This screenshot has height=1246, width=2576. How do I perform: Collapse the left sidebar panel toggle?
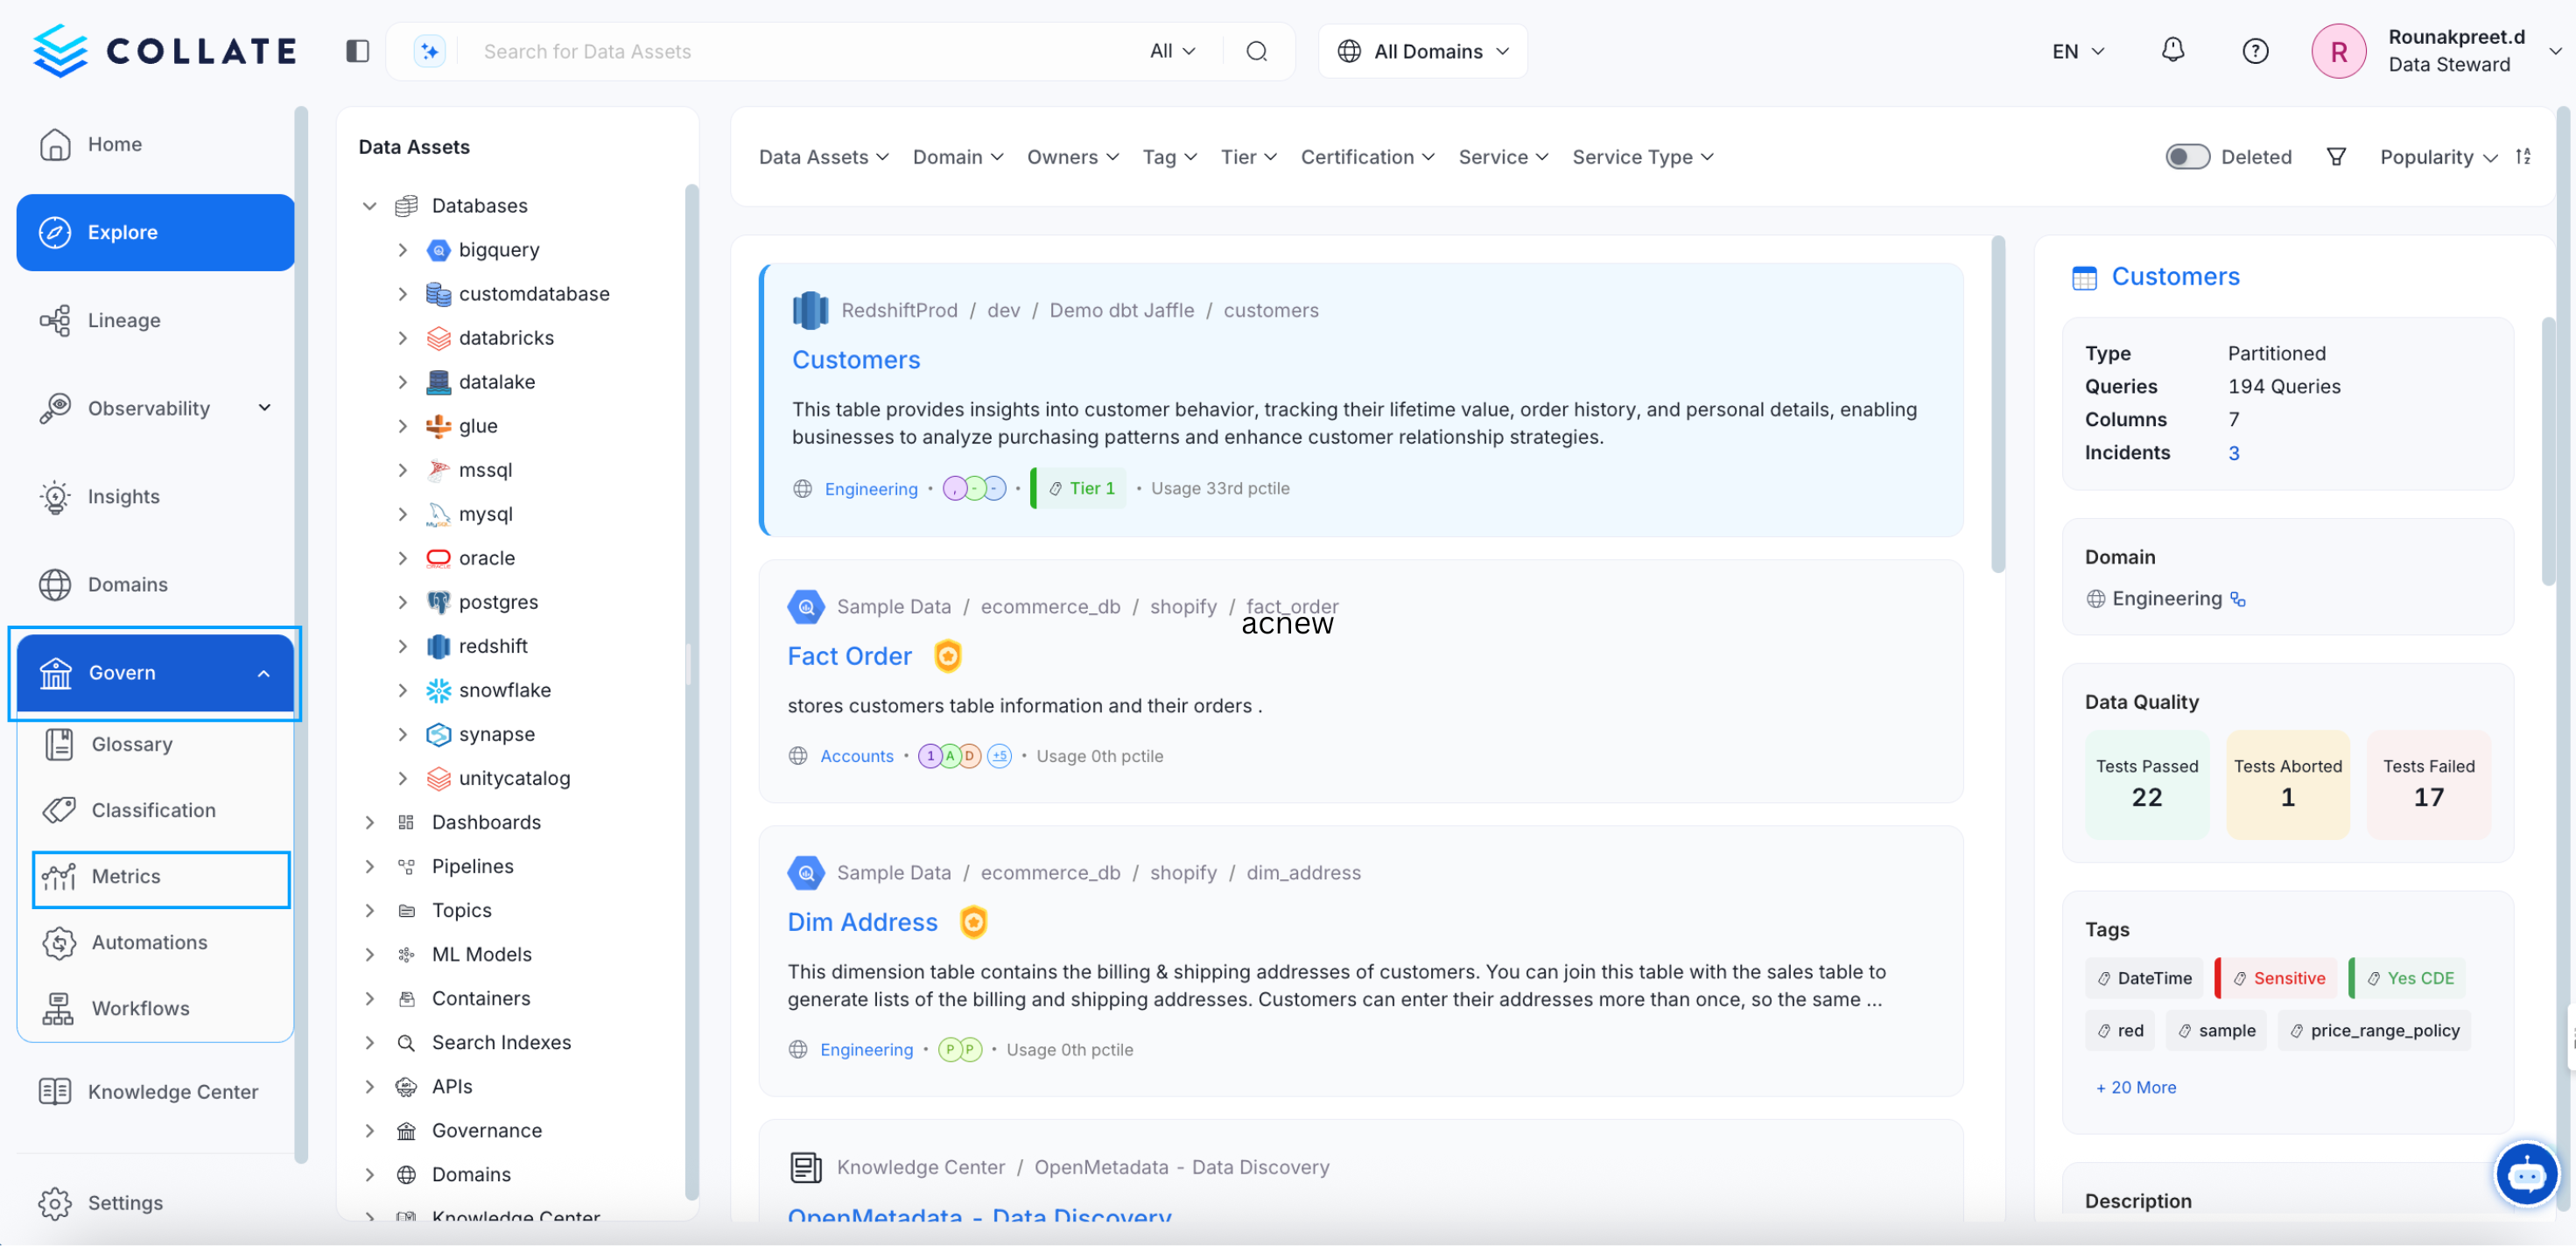point(356,51)
